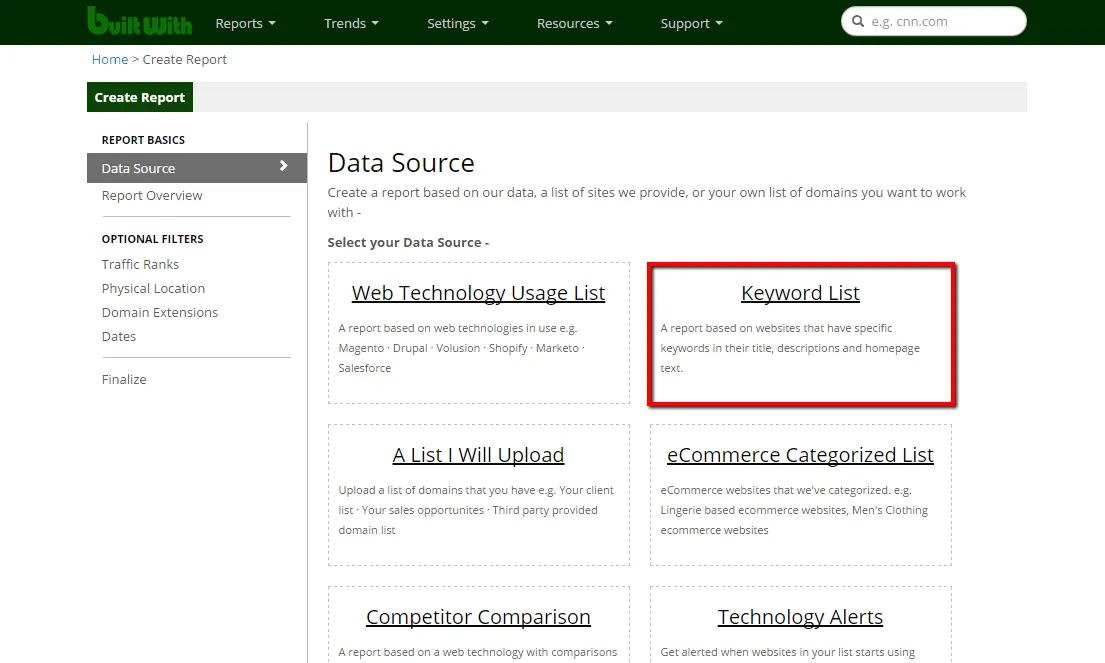Screen dimensions: 1105x663
Task: Click the Data Source chevron arrow
Action: tap(283, 167)
